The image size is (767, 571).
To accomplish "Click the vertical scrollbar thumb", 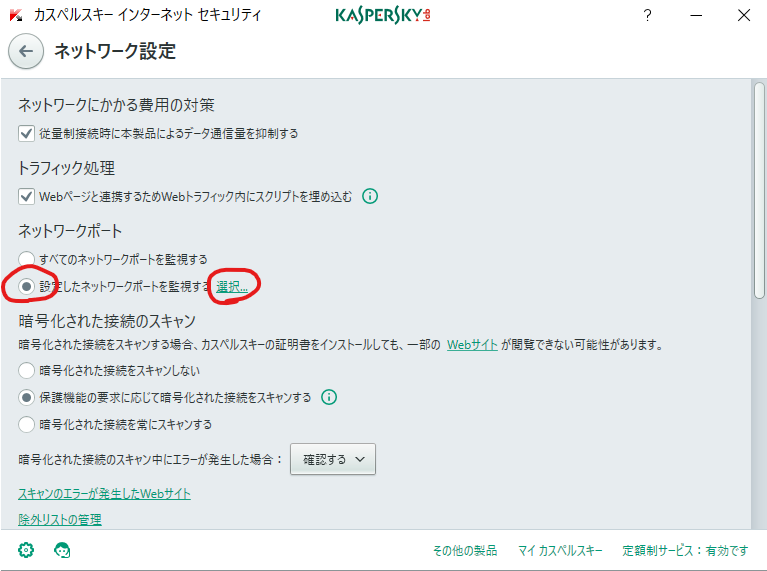I will 759,190.
